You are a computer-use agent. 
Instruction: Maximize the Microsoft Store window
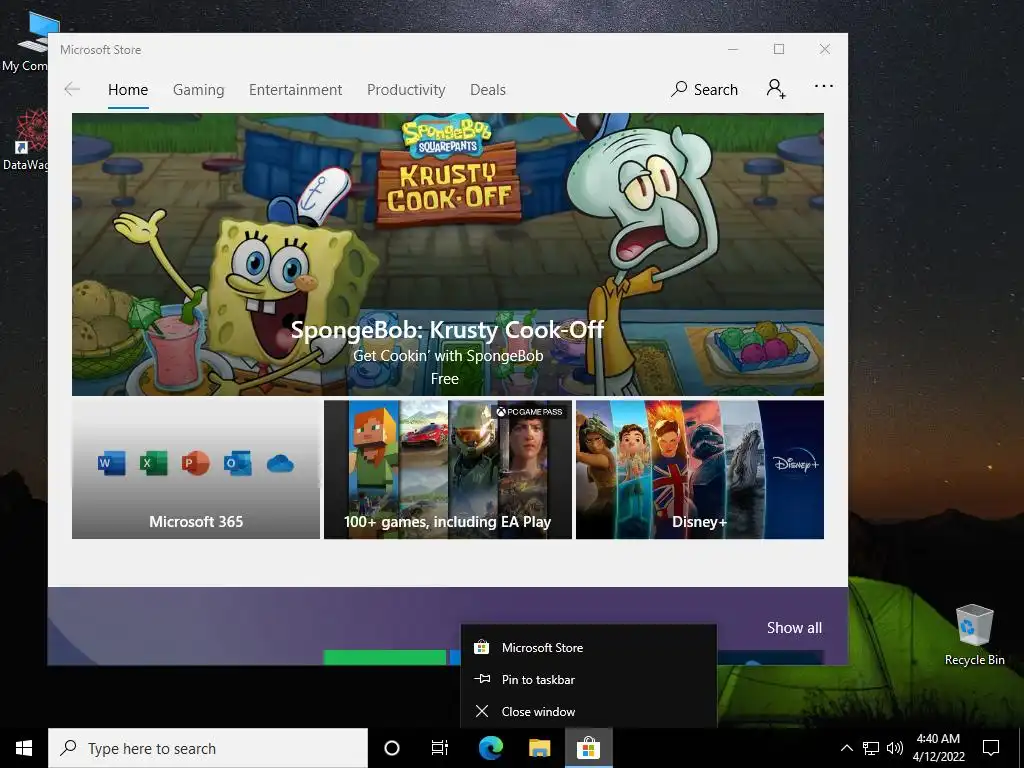tap(779, 50)
